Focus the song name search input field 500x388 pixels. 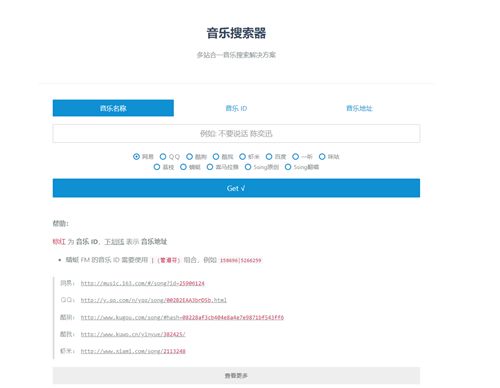pos(236,133)
